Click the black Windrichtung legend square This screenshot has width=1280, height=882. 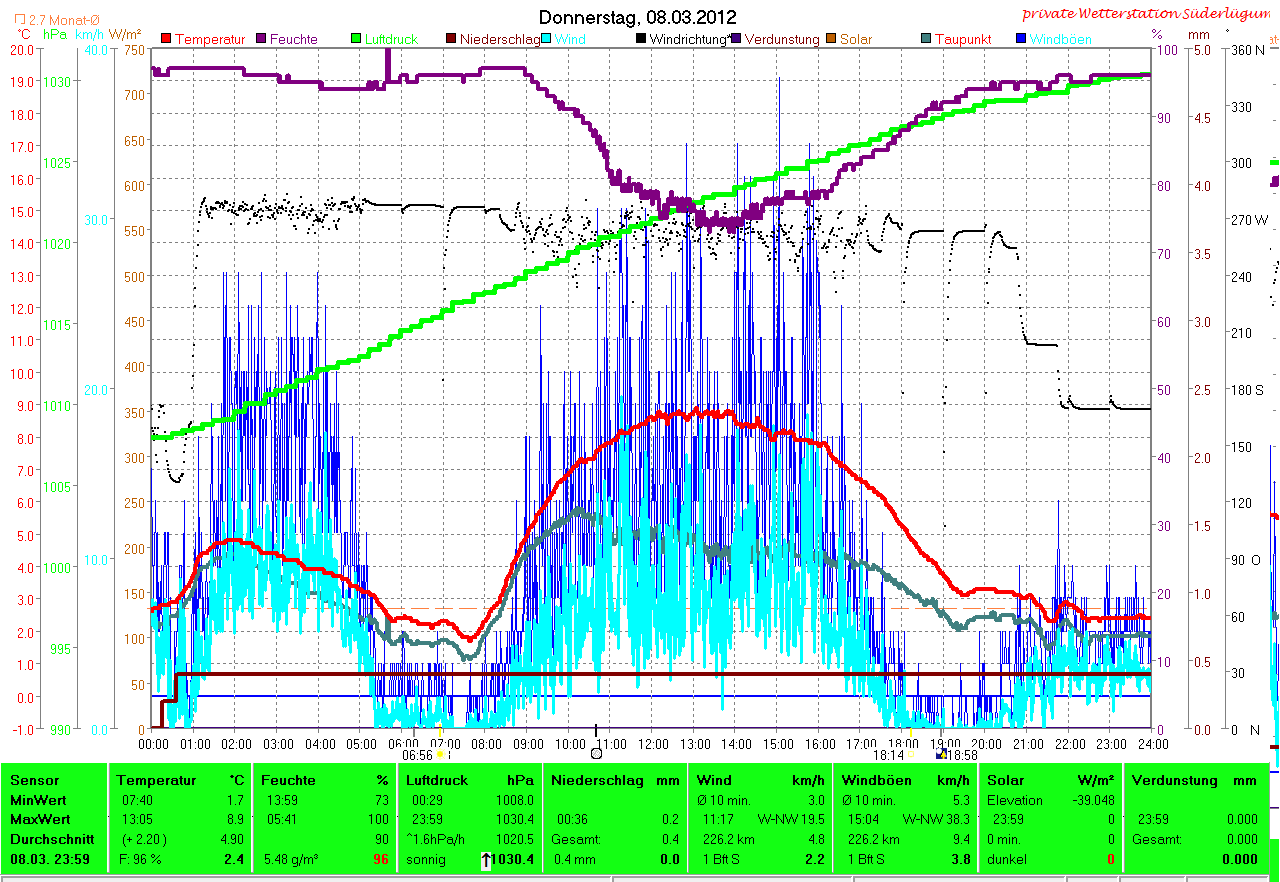click(641, 39)
